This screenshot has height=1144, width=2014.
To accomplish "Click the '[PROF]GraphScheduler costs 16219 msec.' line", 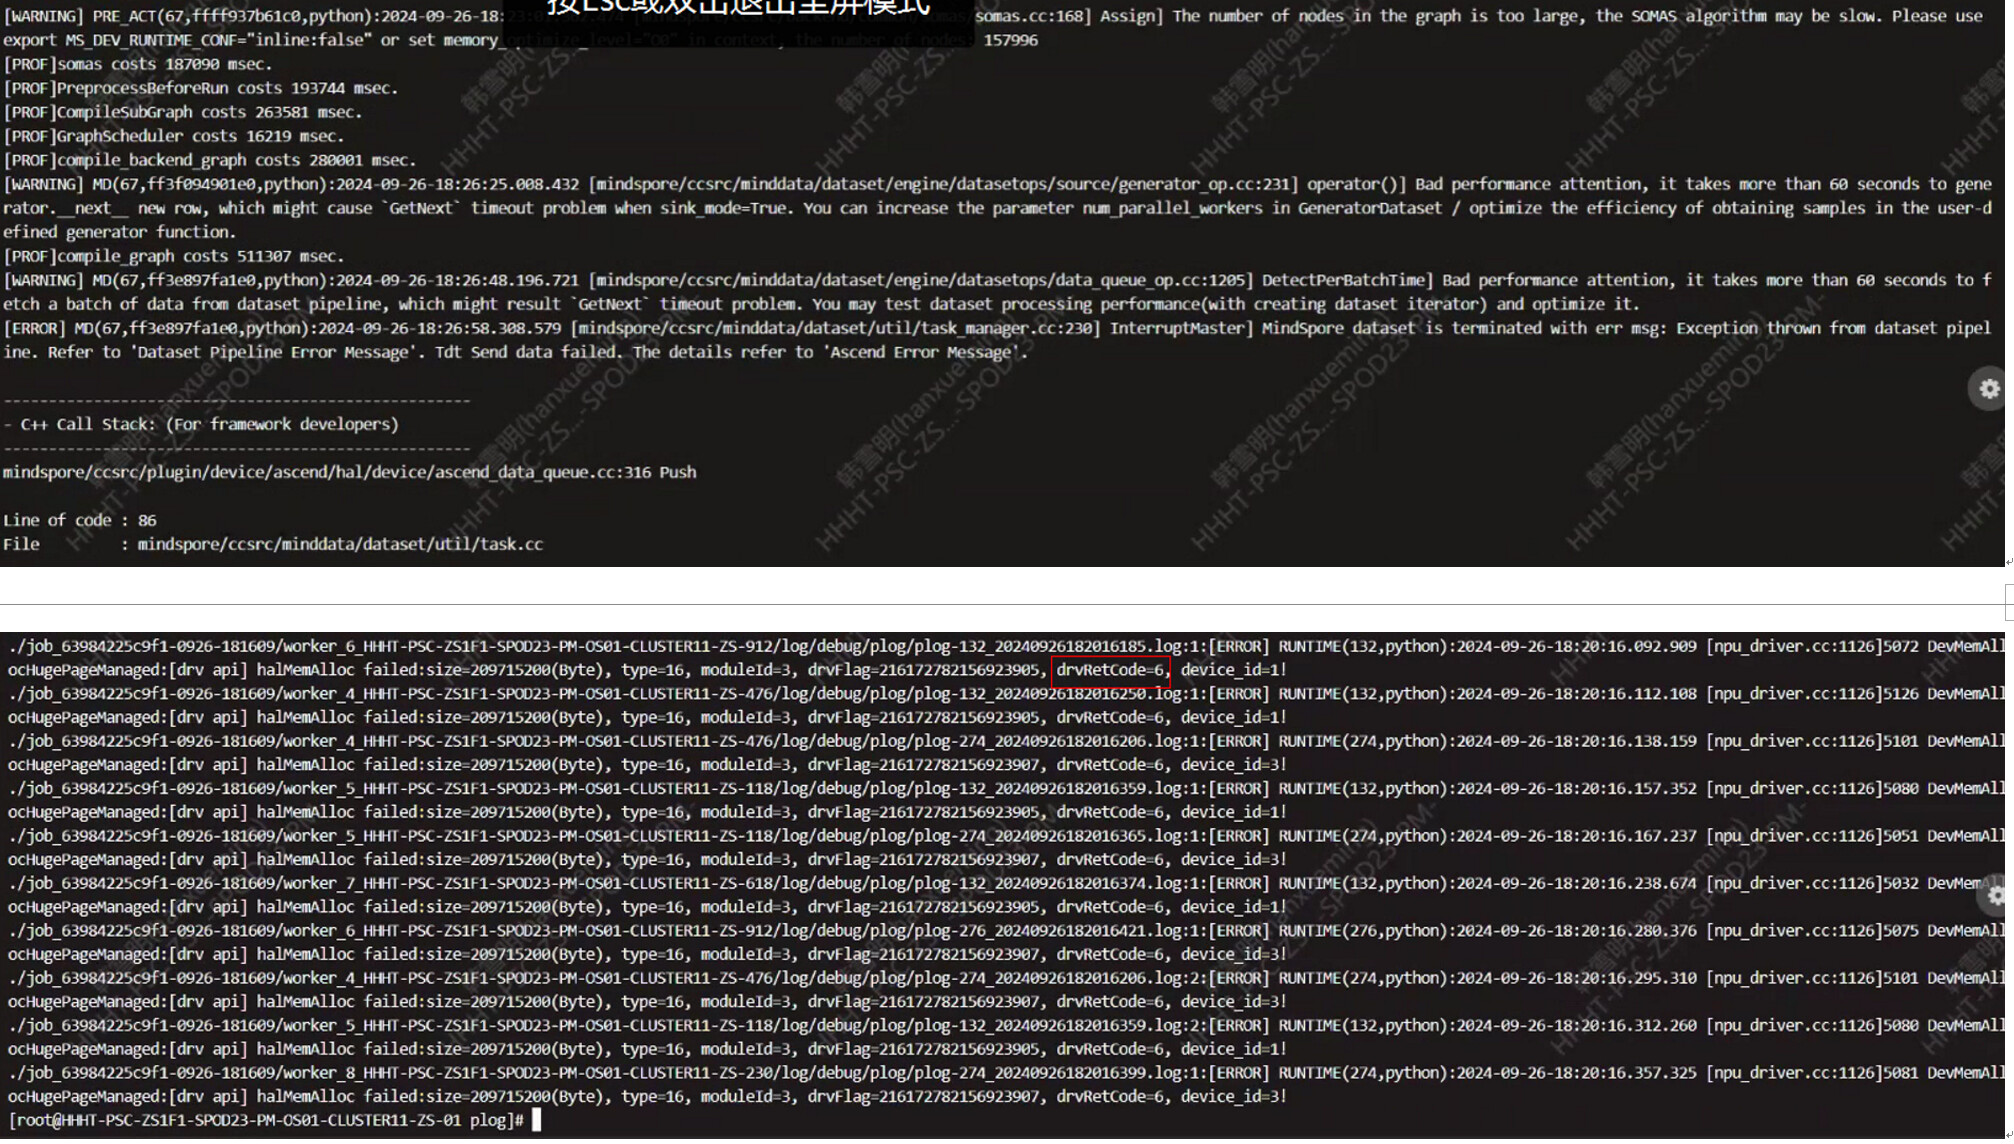I will click(173, 136).
